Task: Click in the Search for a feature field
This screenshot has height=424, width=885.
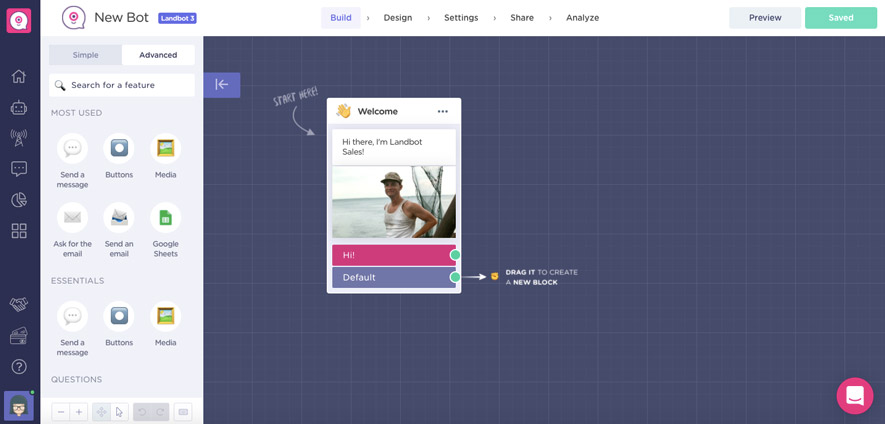Action: point(122,85)
